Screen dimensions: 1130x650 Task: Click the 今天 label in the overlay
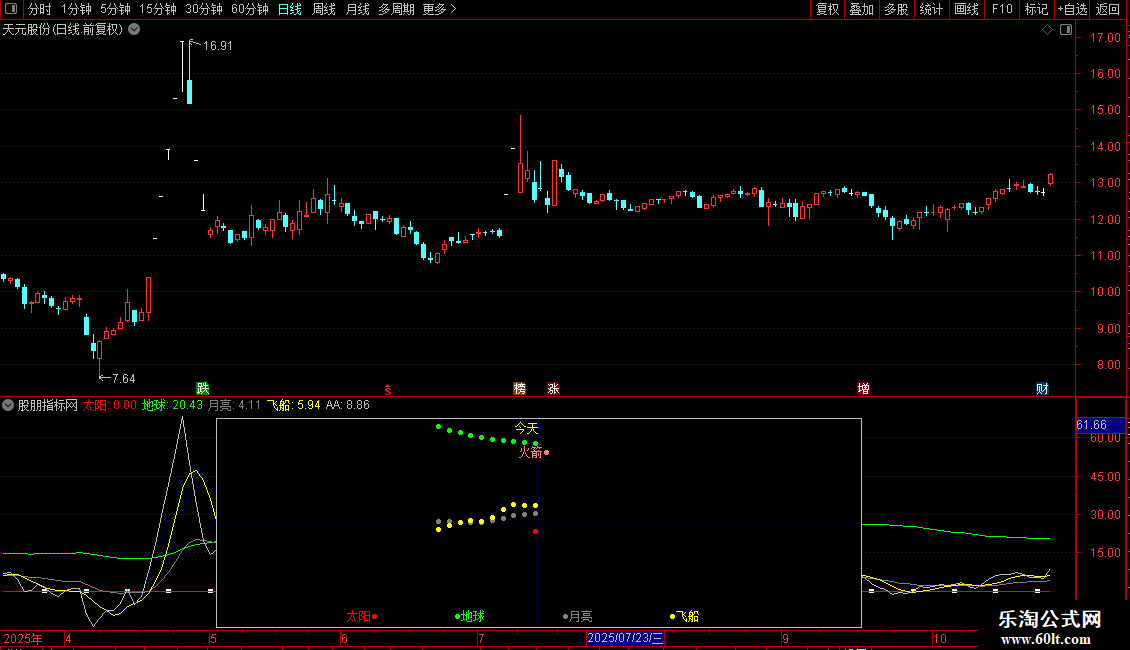coord(526,428)
